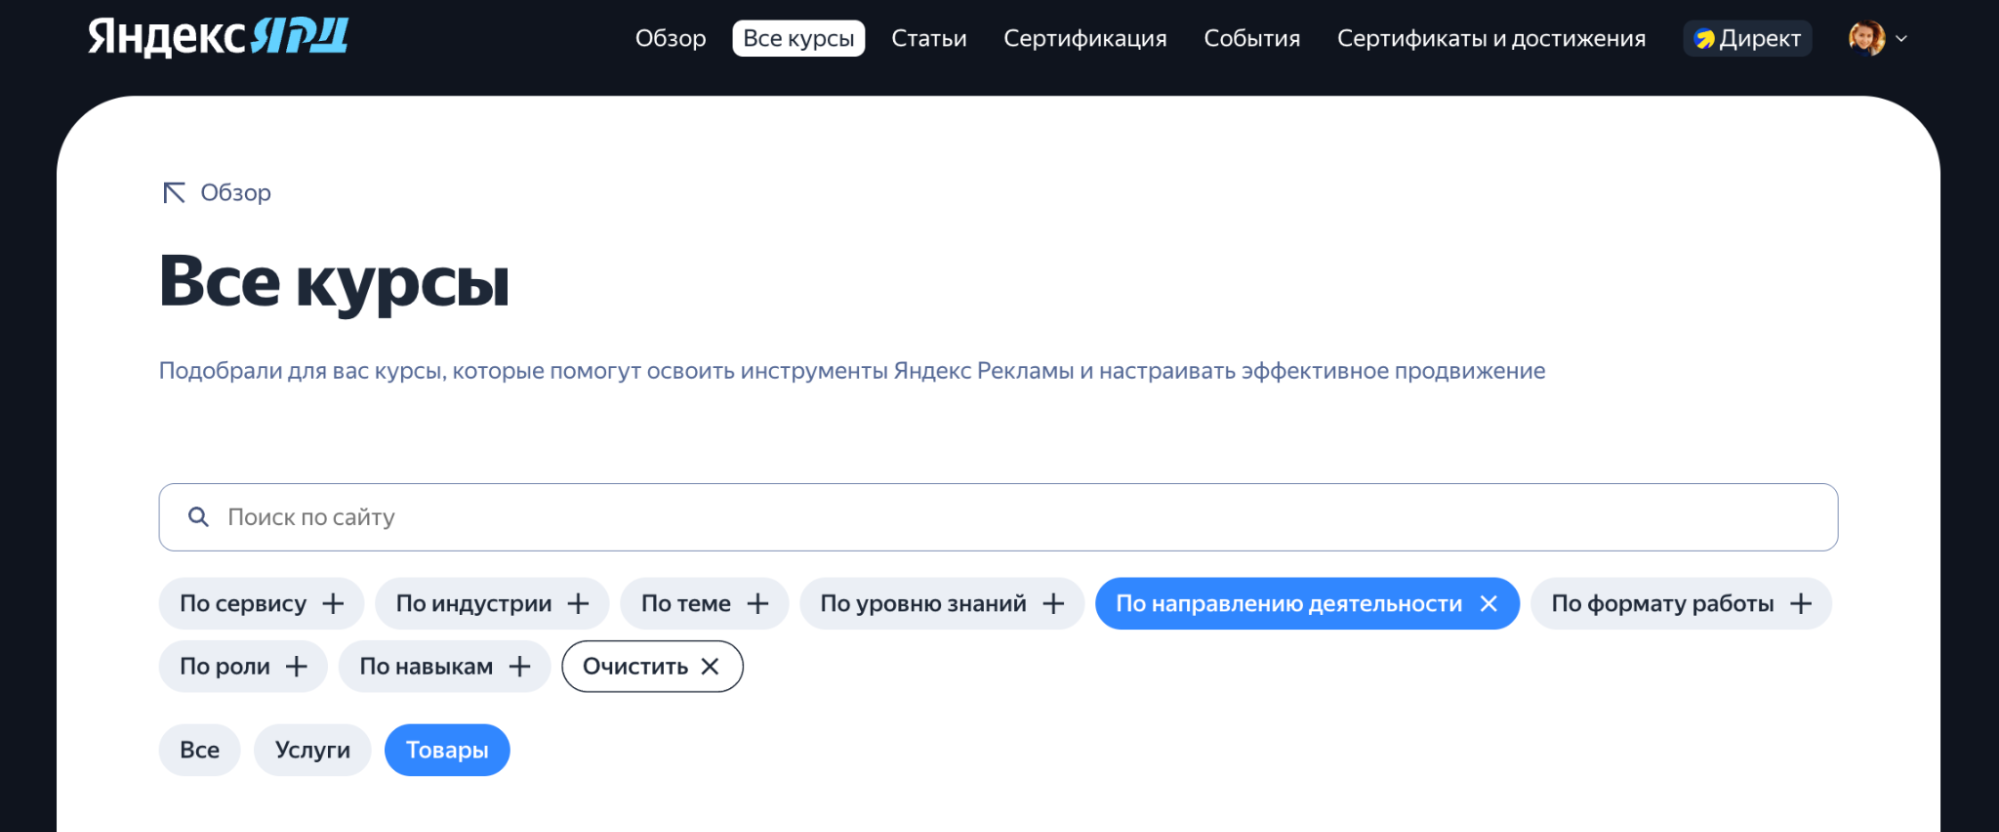The width and height of the screenshot is (1999, 832).
Task: Click the X icon on Очистить button
Action: pos(710,667)
